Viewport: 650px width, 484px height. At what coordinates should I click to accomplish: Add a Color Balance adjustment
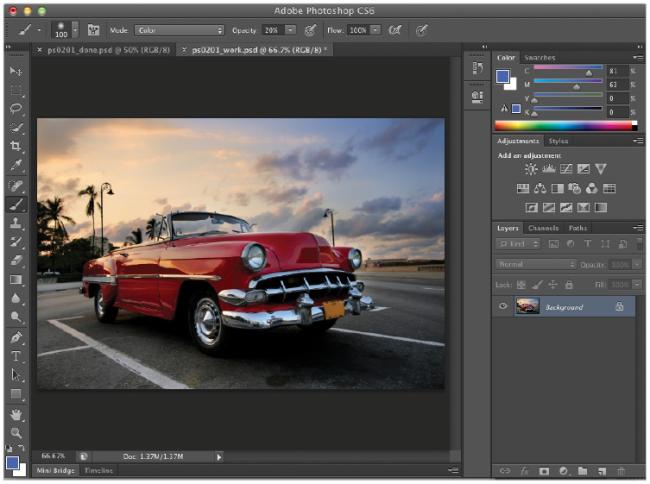pos(540,189)
